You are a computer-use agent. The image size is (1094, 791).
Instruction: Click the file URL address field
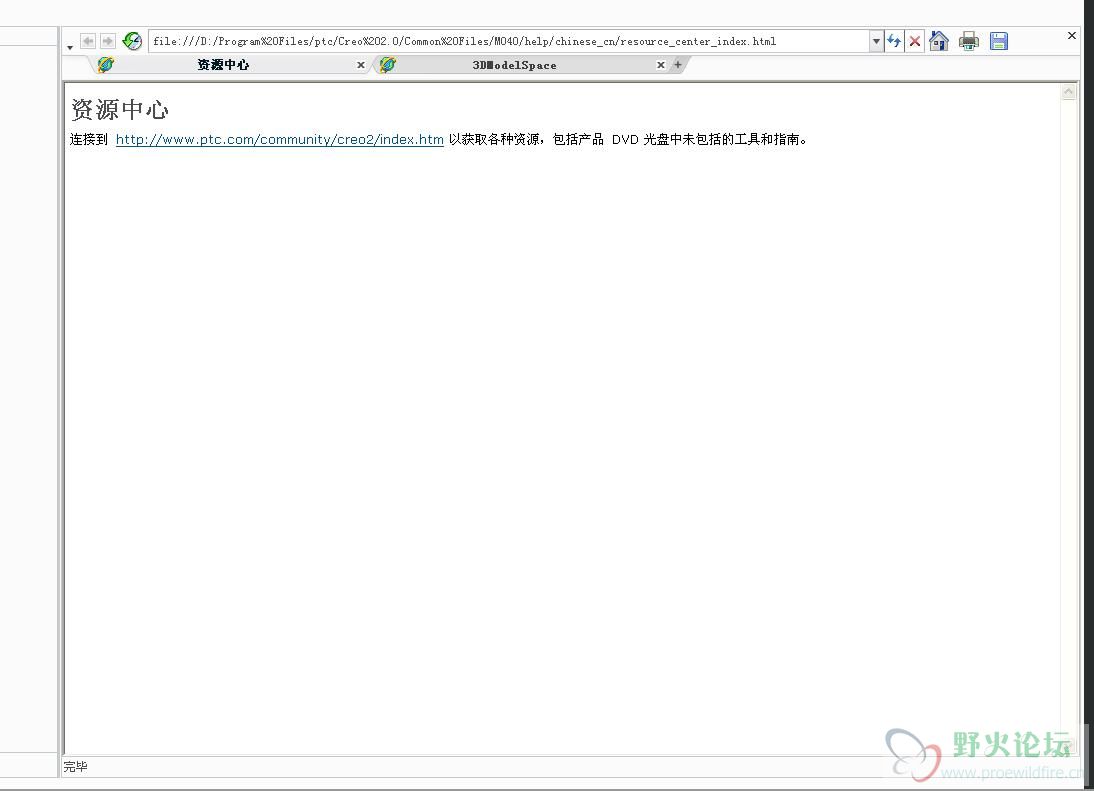509,41
